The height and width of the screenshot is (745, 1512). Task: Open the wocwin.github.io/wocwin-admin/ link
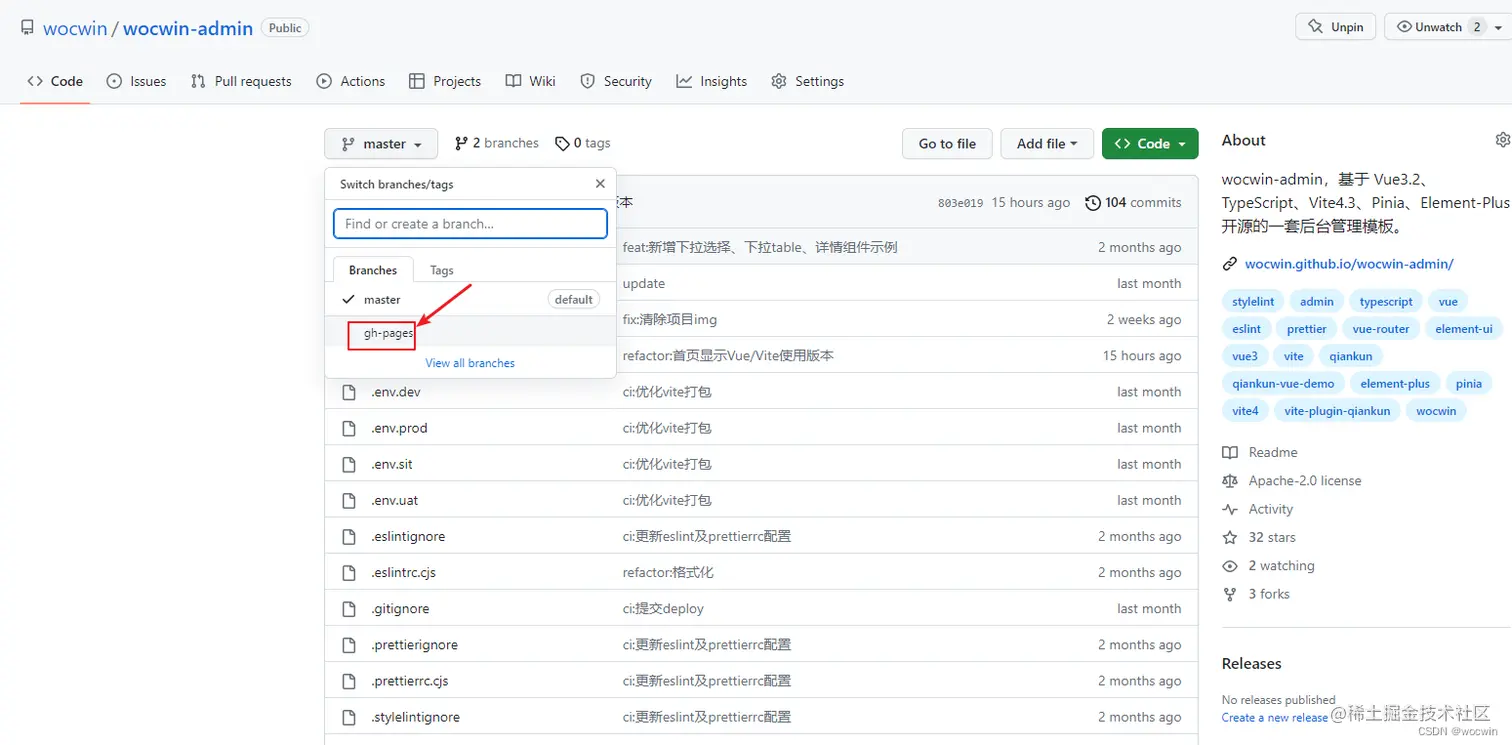point(1349,264)
